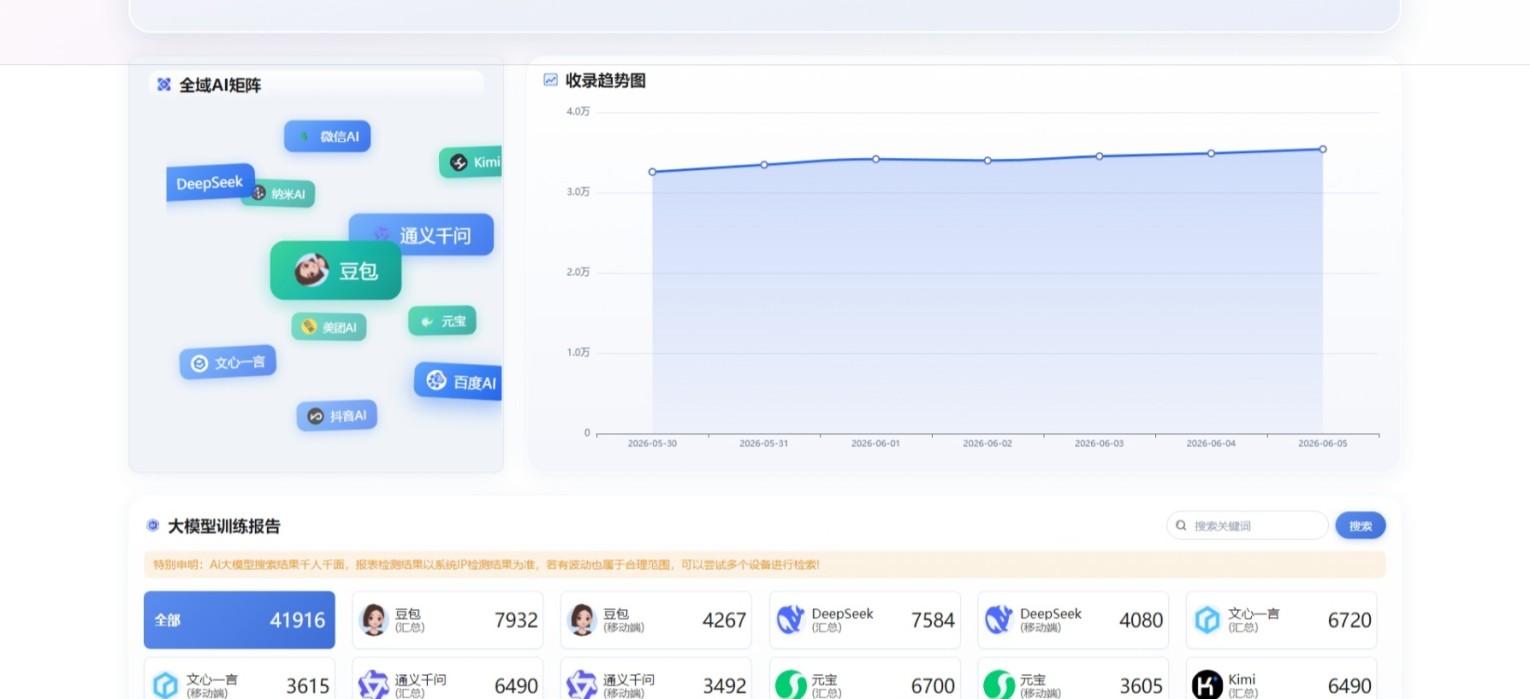Click the 全域AI矩阵 header icon
This screenshot has height=699, width=1530.
point(164,85)
